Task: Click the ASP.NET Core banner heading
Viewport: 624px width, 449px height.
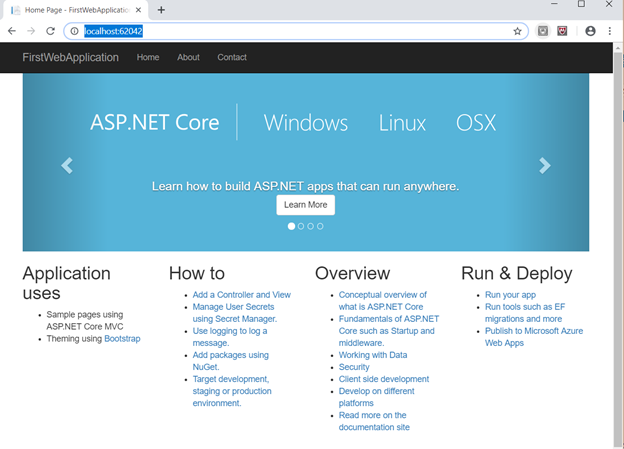Action: [155, 122]
